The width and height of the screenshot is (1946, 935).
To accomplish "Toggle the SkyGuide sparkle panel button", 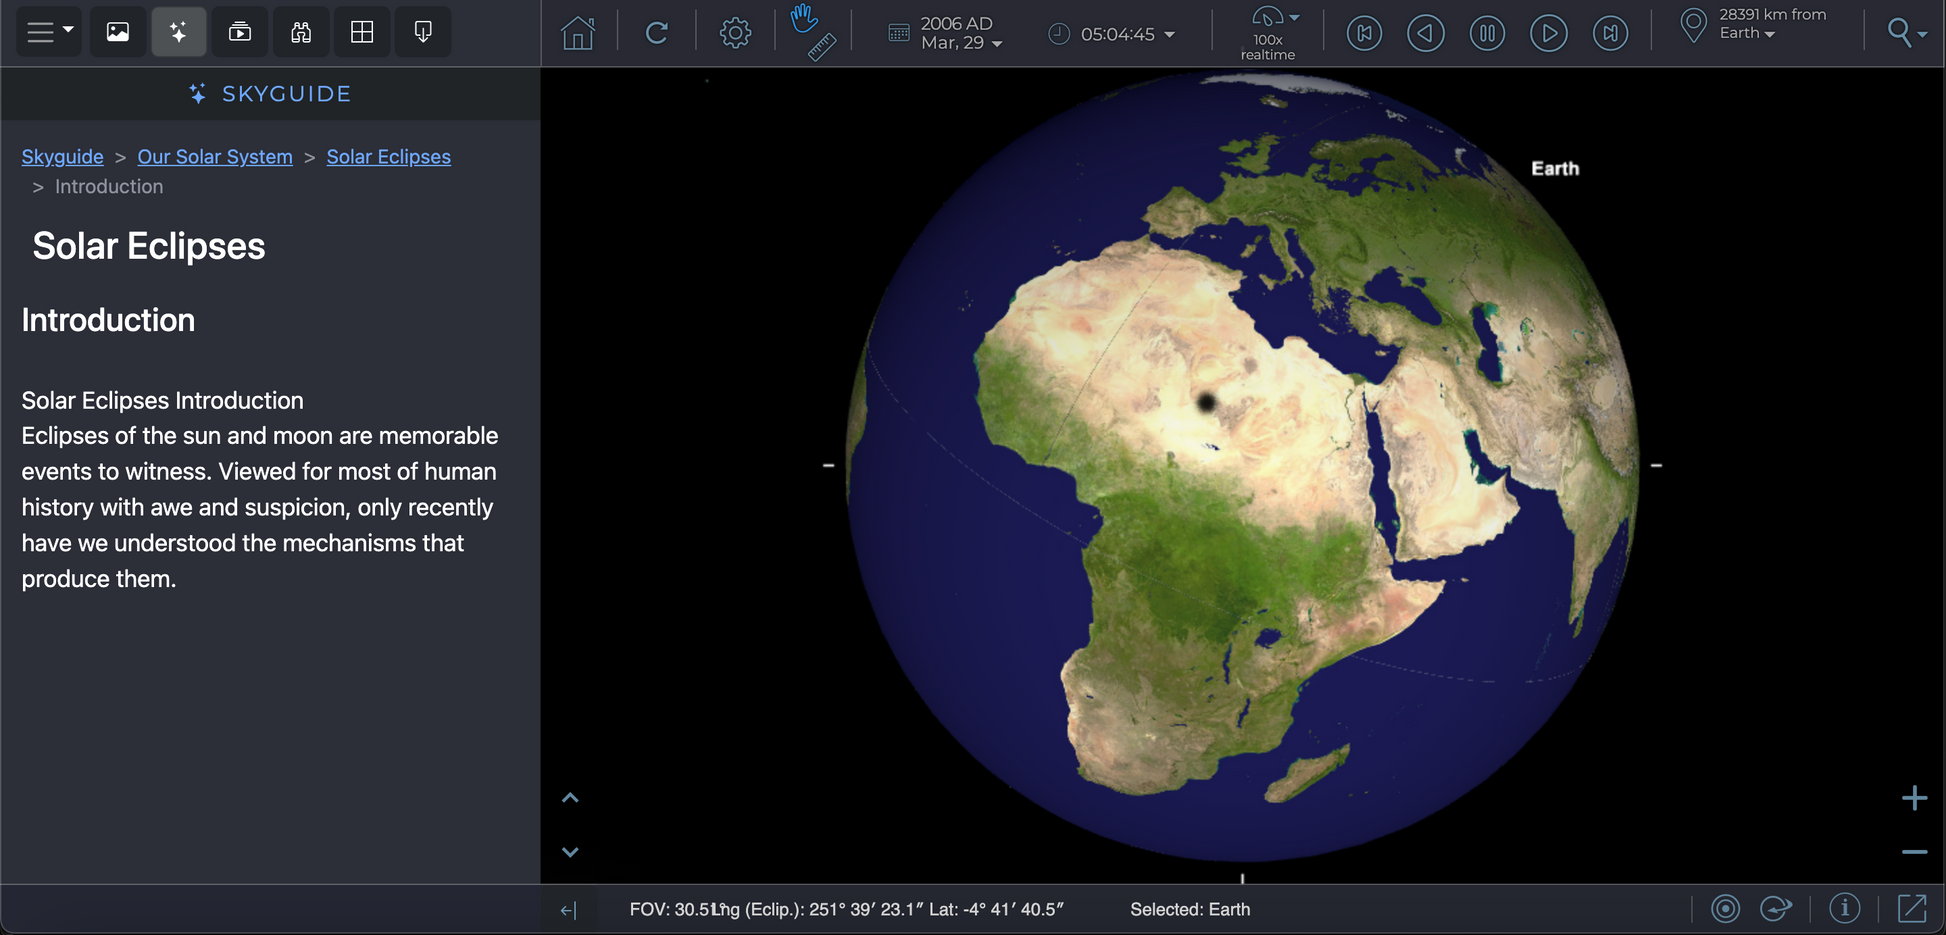I will coord(179,32).
